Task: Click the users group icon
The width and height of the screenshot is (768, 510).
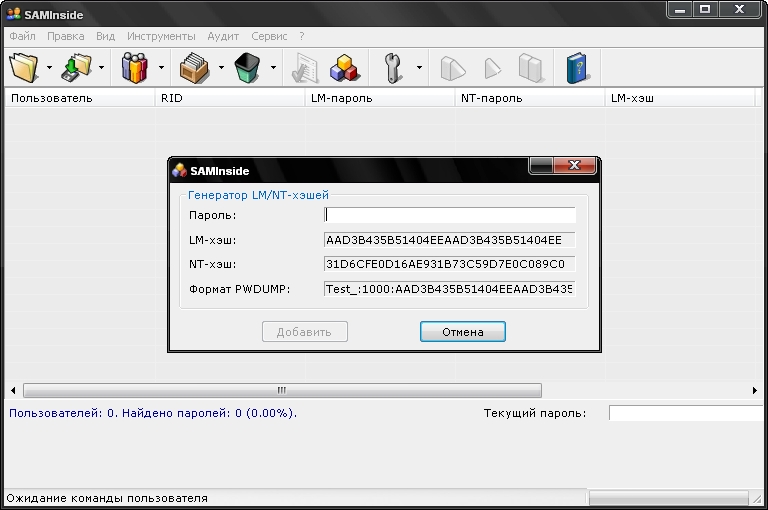Action: tap(135, 68)
